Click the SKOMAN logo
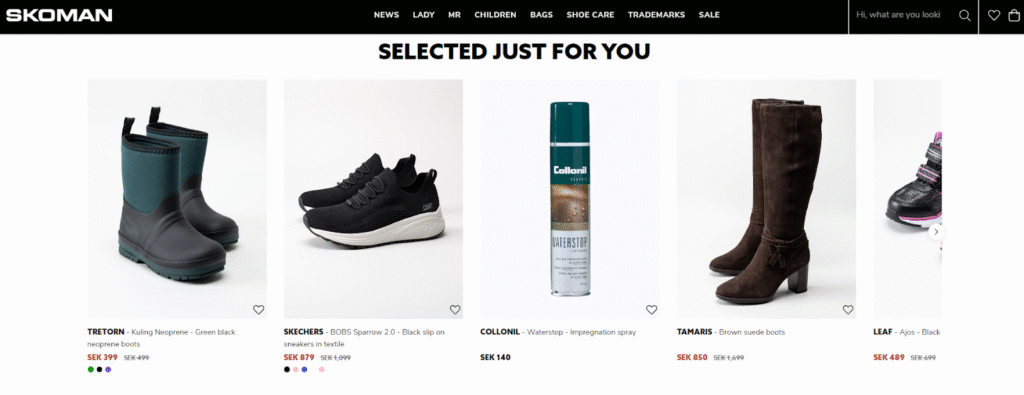1024x395 pixels. click(59, 15)
